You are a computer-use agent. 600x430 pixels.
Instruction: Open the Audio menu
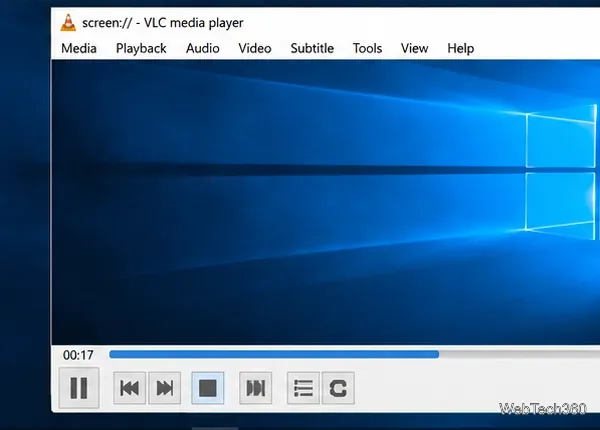pos(202,48)
